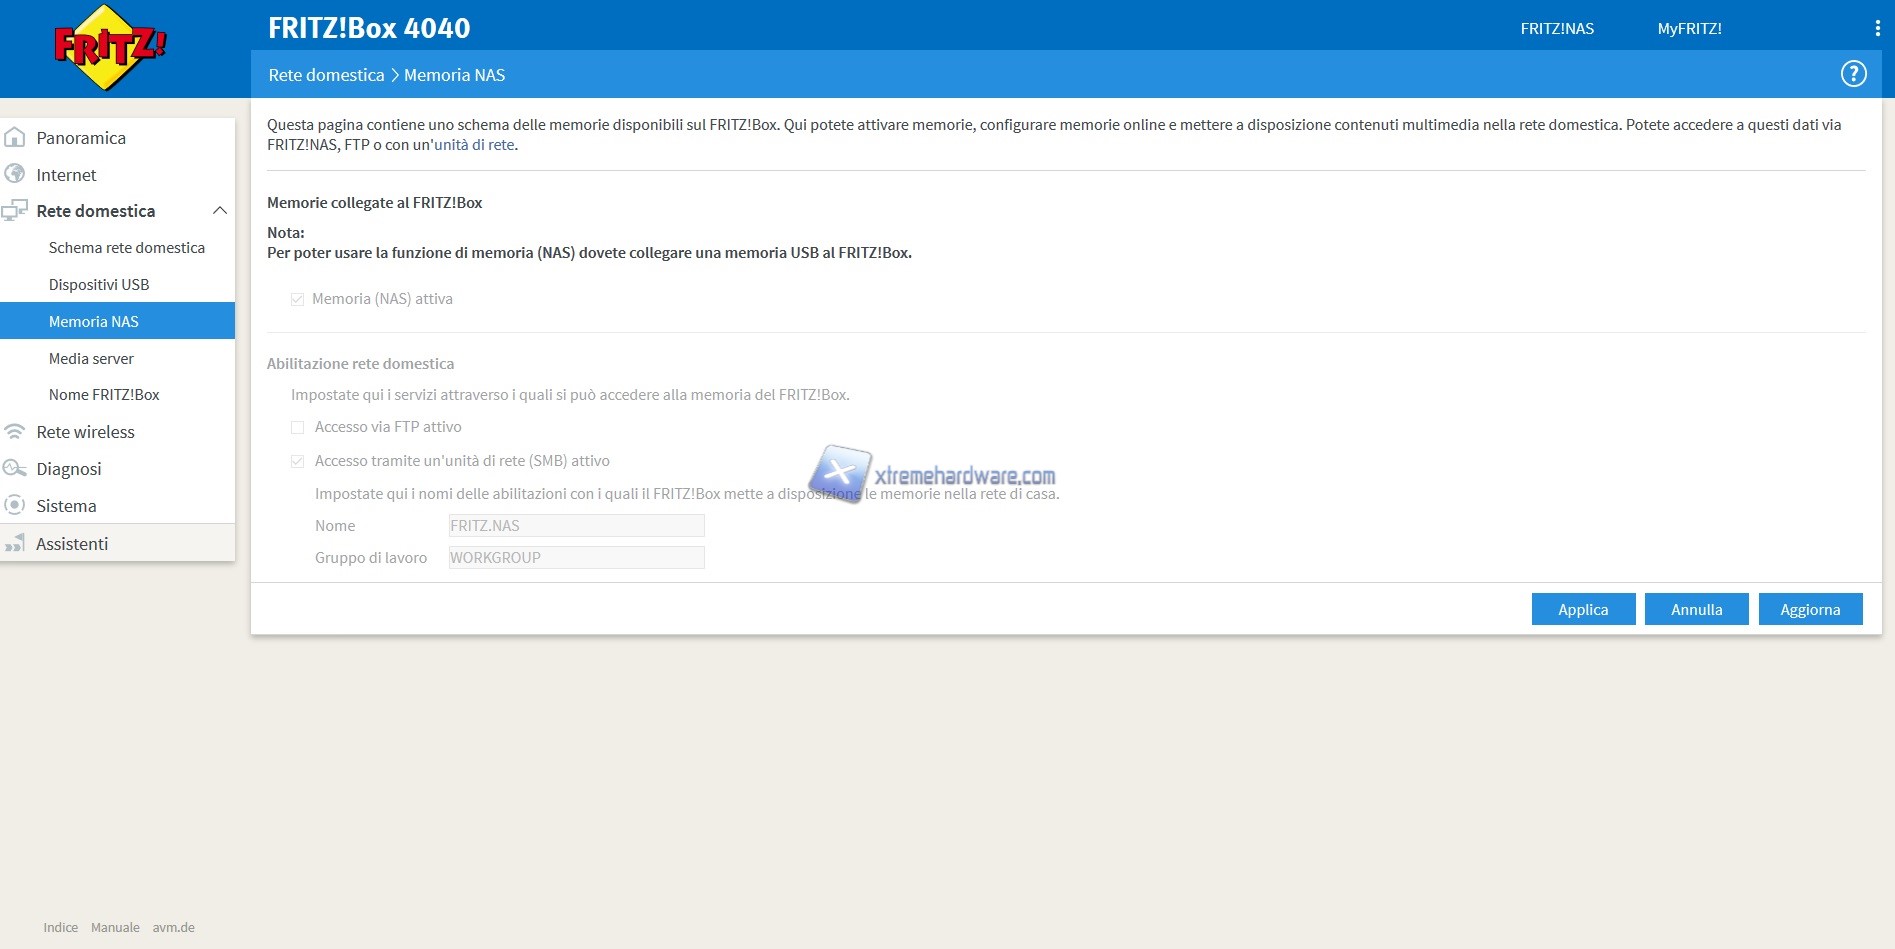The width and height of the screenshot is (1895, 949).
Task: Open the Media server menu item
Action: point(91,358)
